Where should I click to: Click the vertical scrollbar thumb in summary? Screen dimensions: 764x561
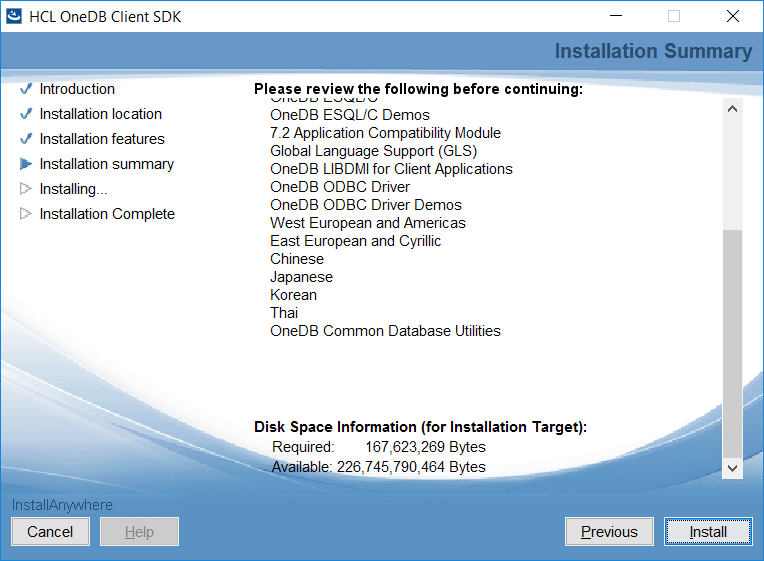[x=733, y=340]
